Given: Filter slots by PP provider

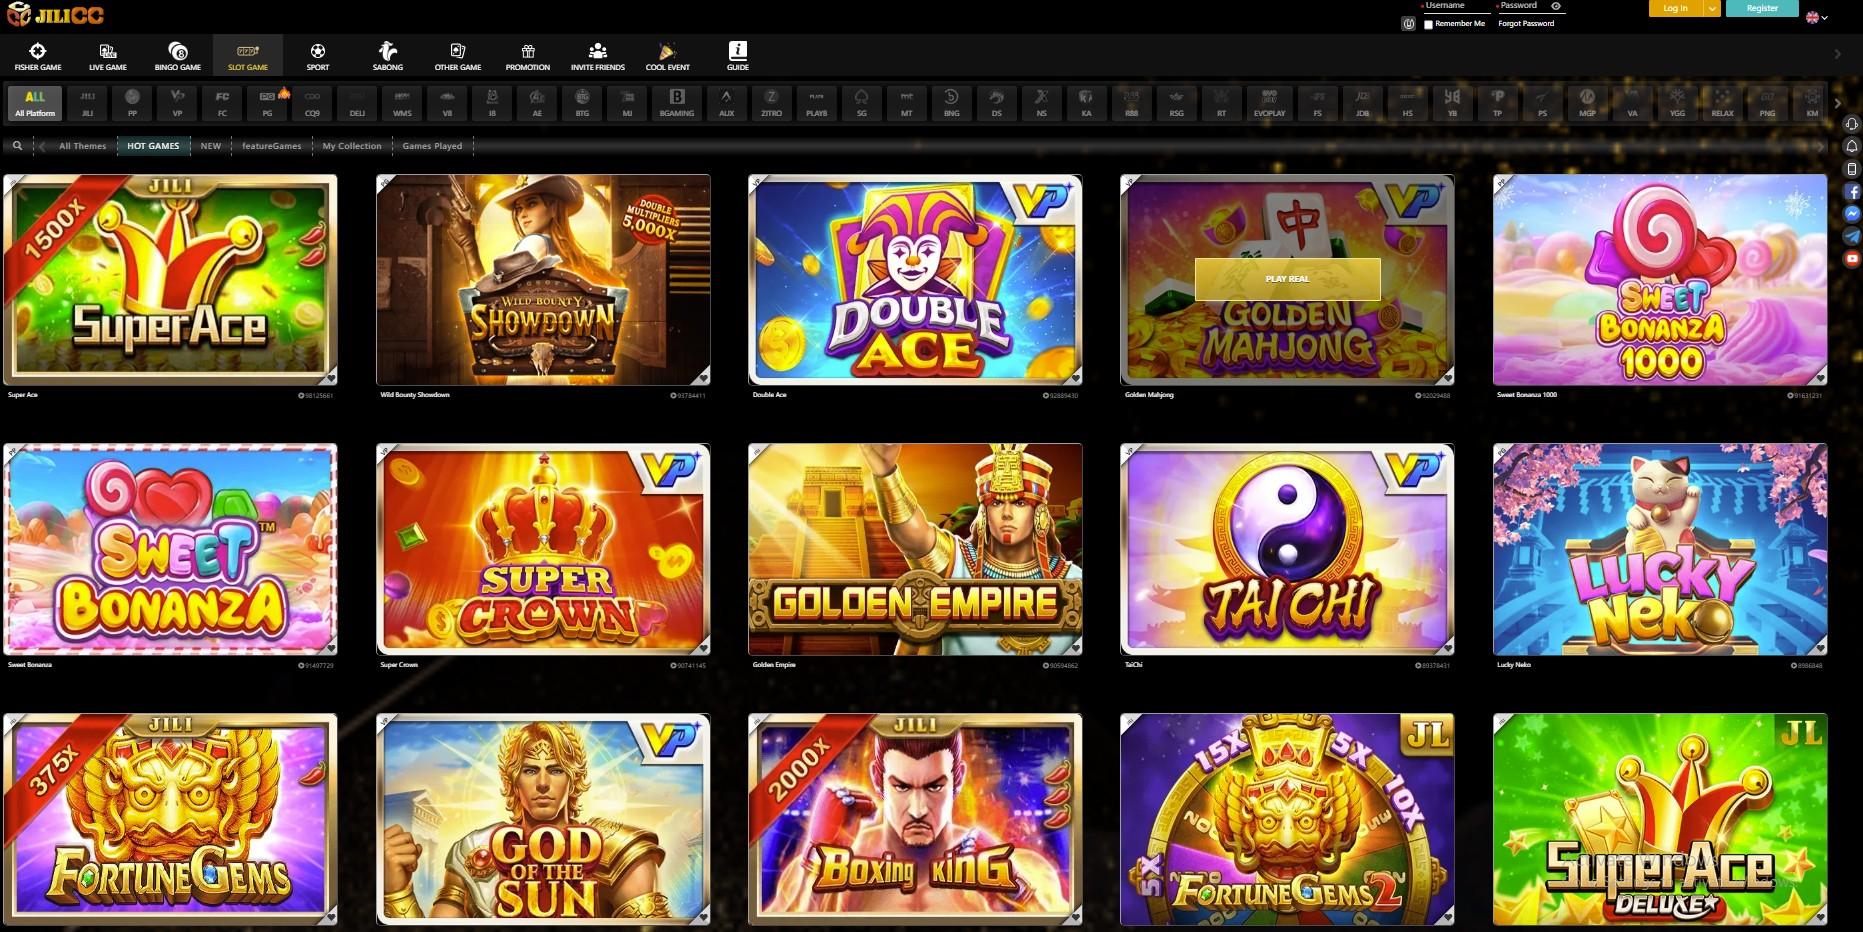Looking at the screenshot, I should point(132,102).
